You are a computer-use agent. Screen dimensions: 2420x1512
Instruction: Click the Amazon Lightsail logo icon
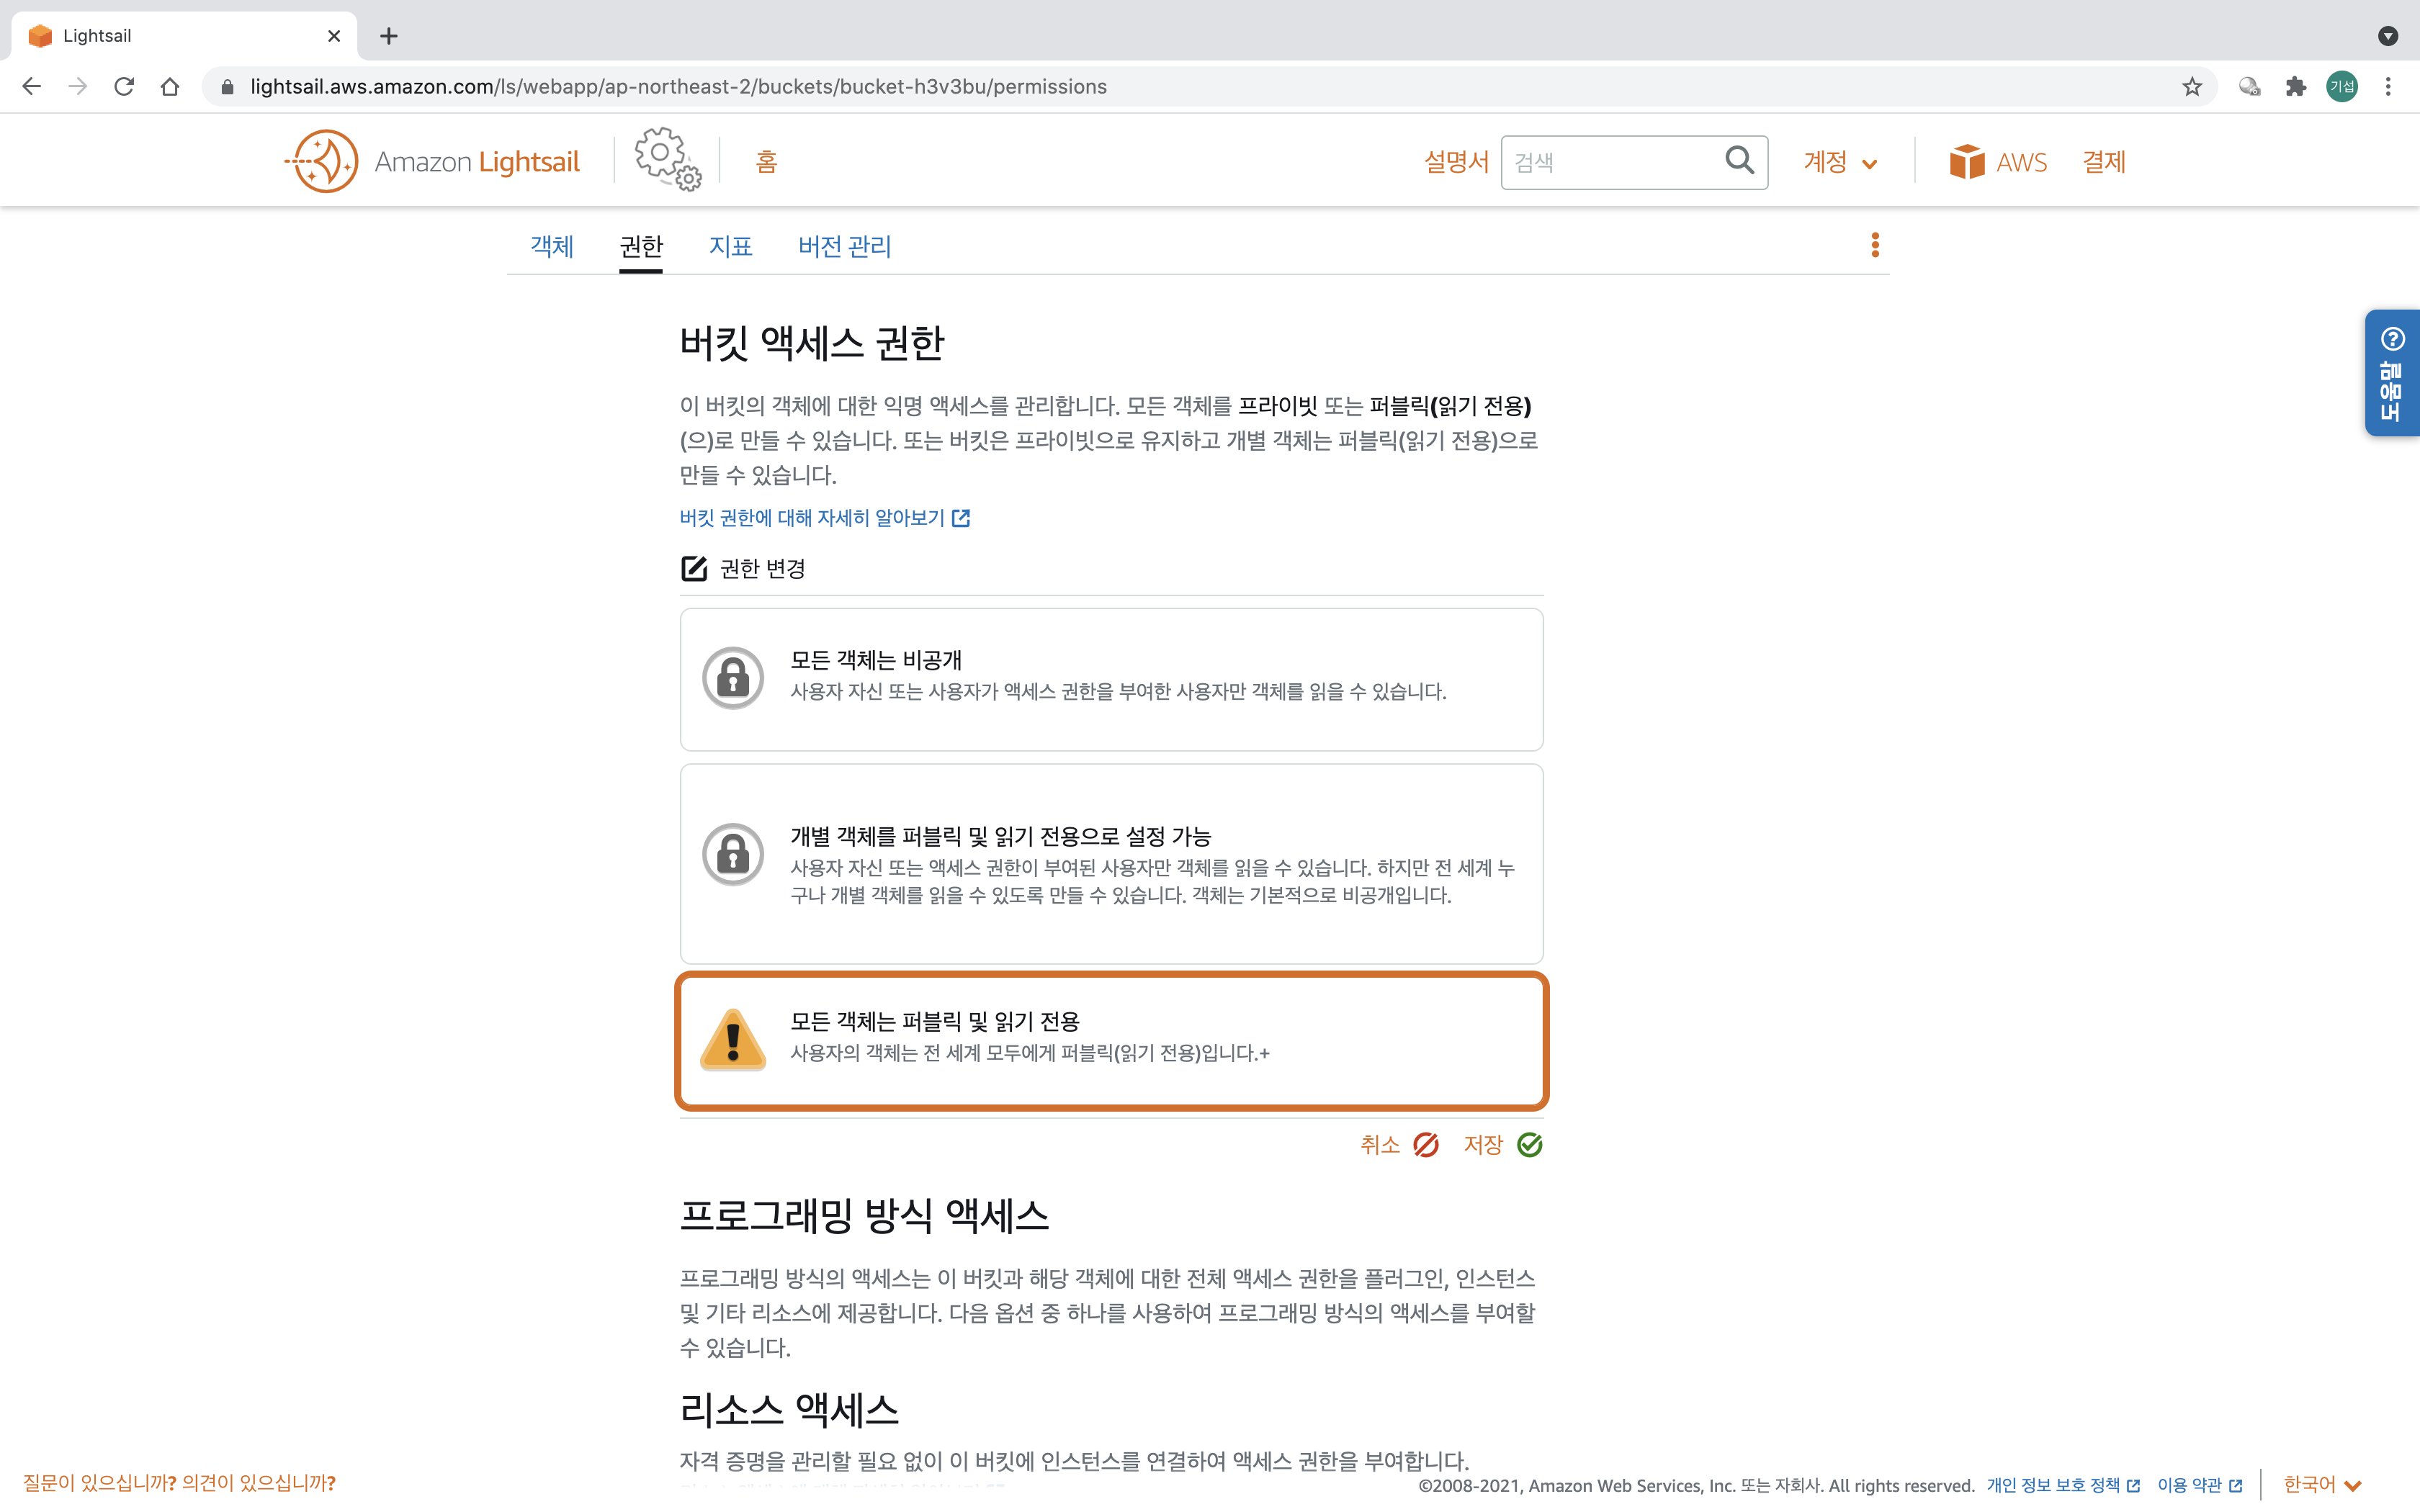[322, 161]
